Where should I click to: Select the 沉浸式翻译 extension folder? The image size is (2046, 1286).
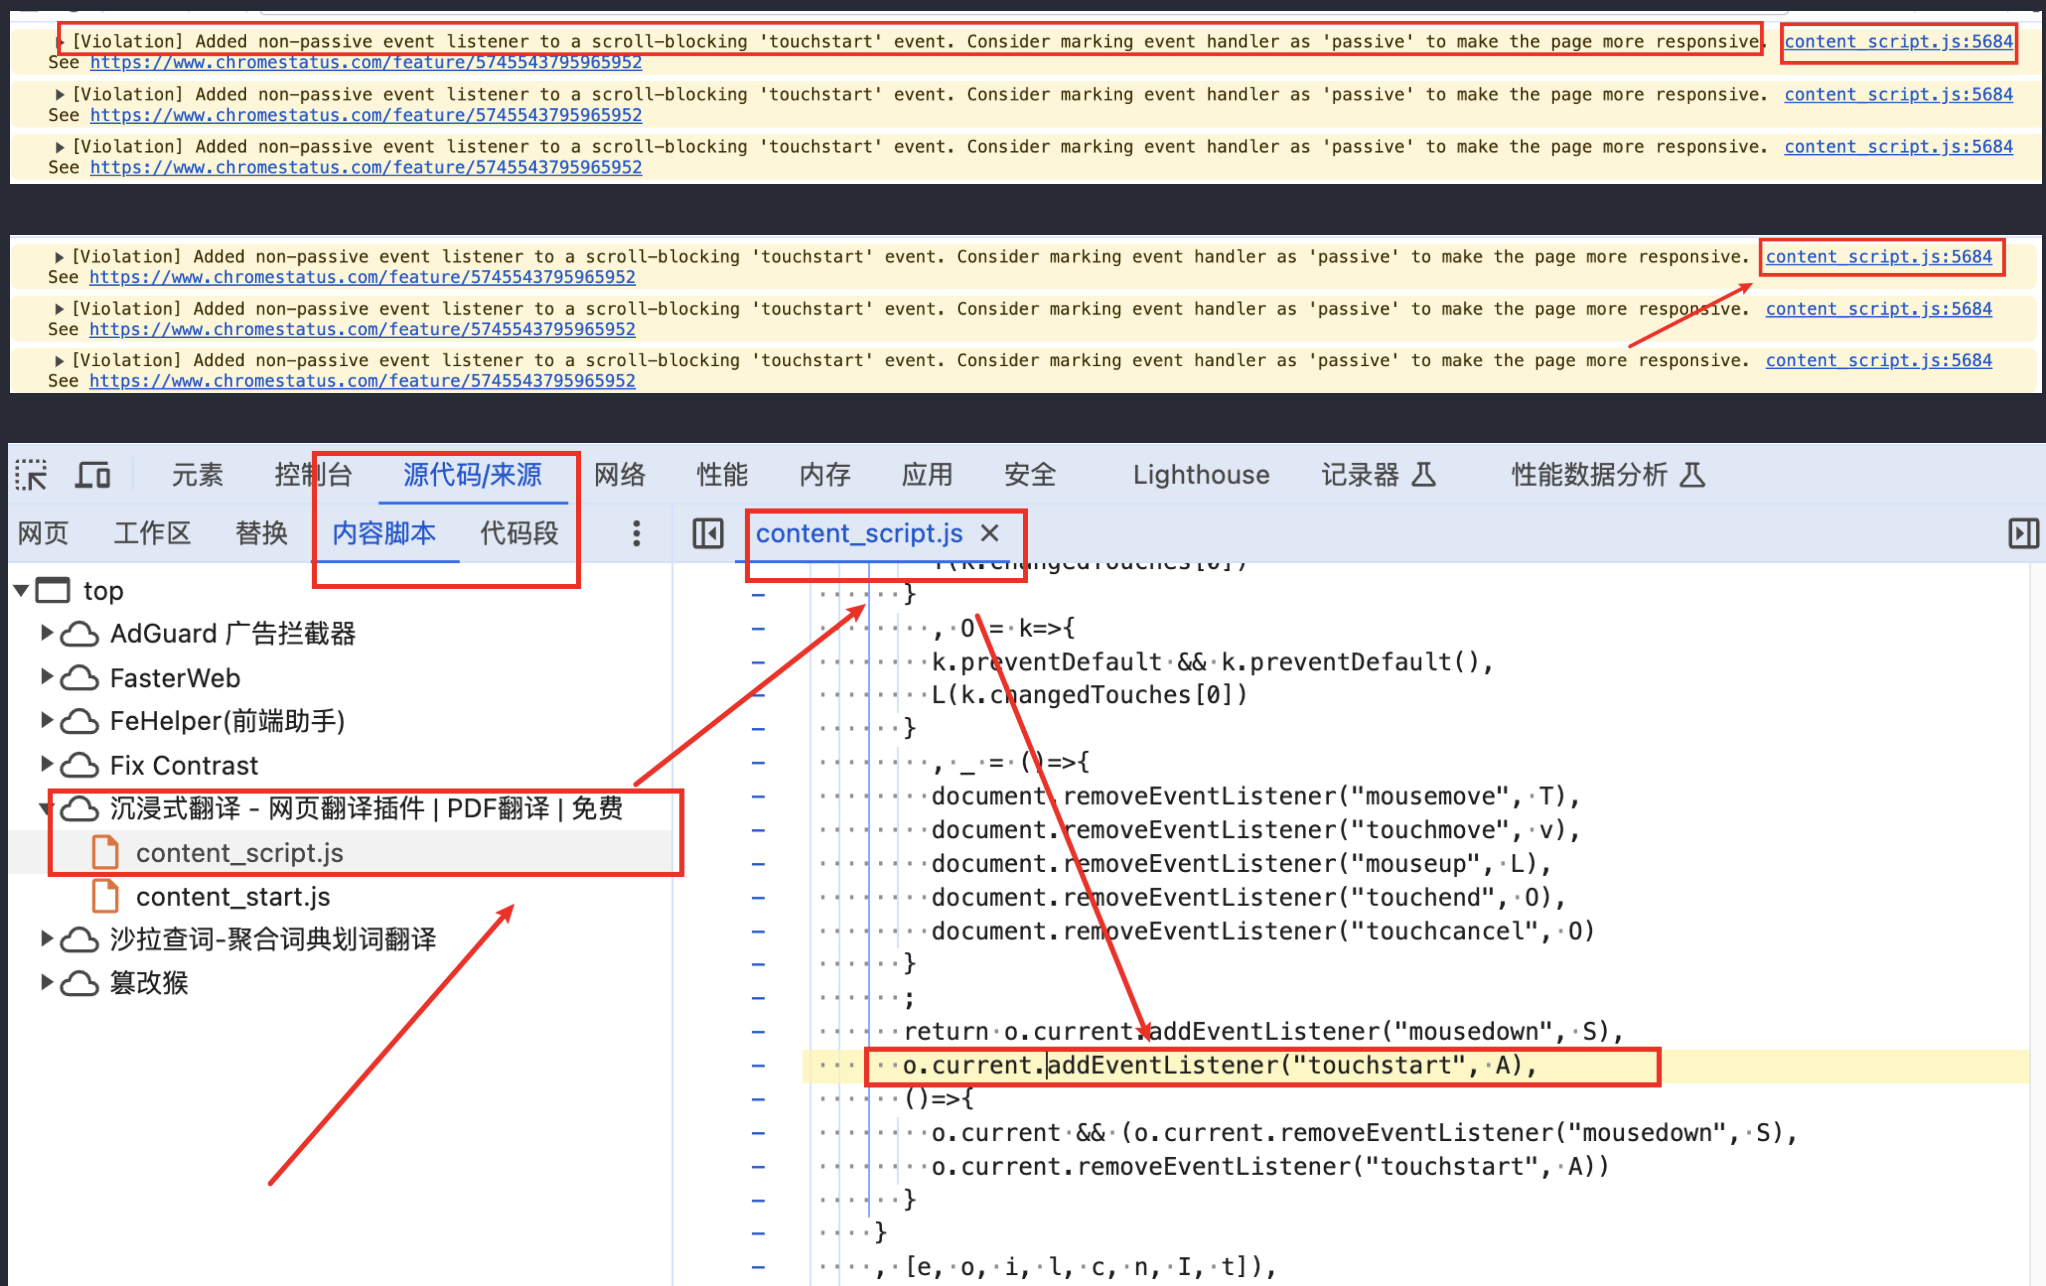coord(366,808)
